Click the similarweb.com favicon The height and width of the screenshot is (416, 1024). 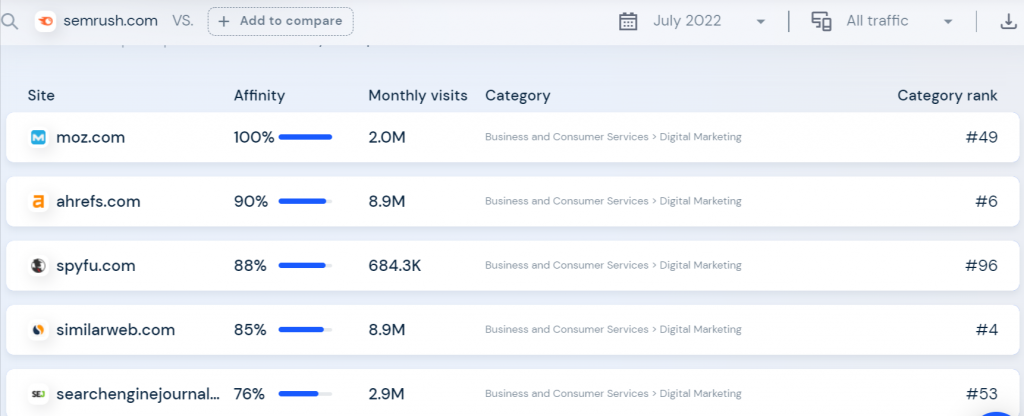pyautogui.click(x=39, y=330)
